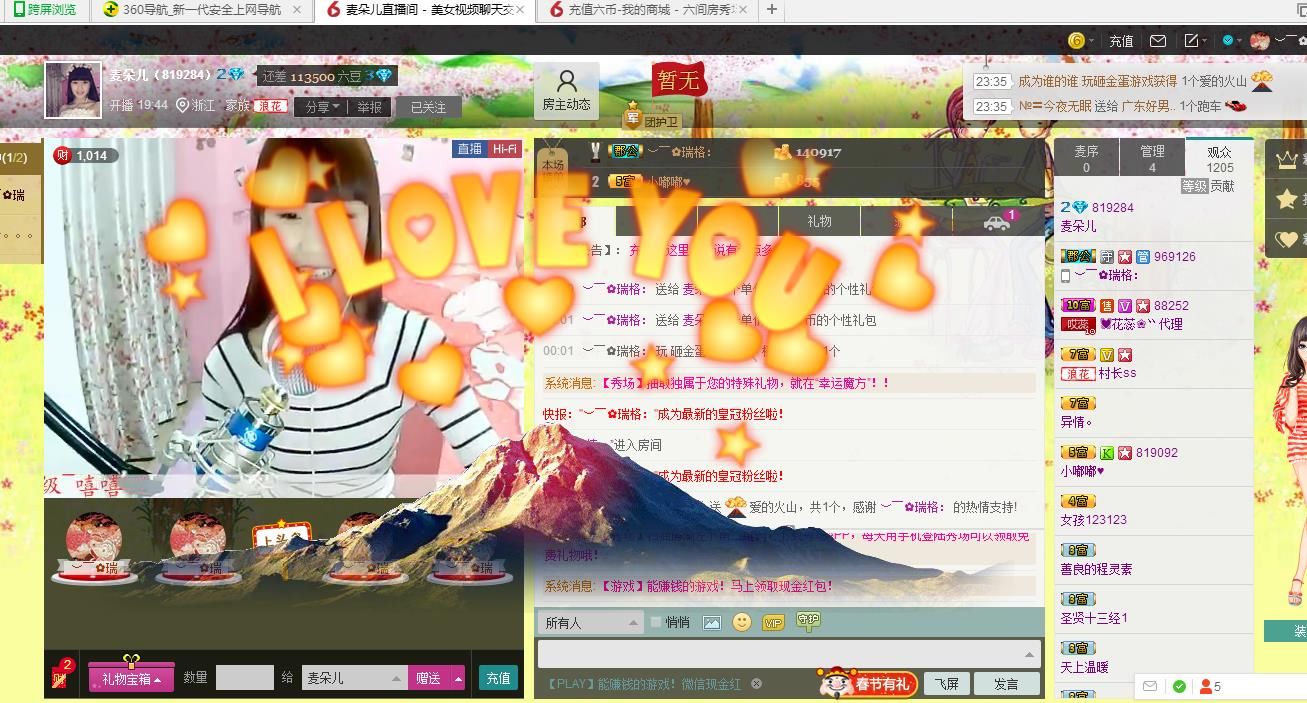The height and width of the screenshot is (703, 1307).
Task: Click the car icon tab in chat panel
Action: coord(997,221)
